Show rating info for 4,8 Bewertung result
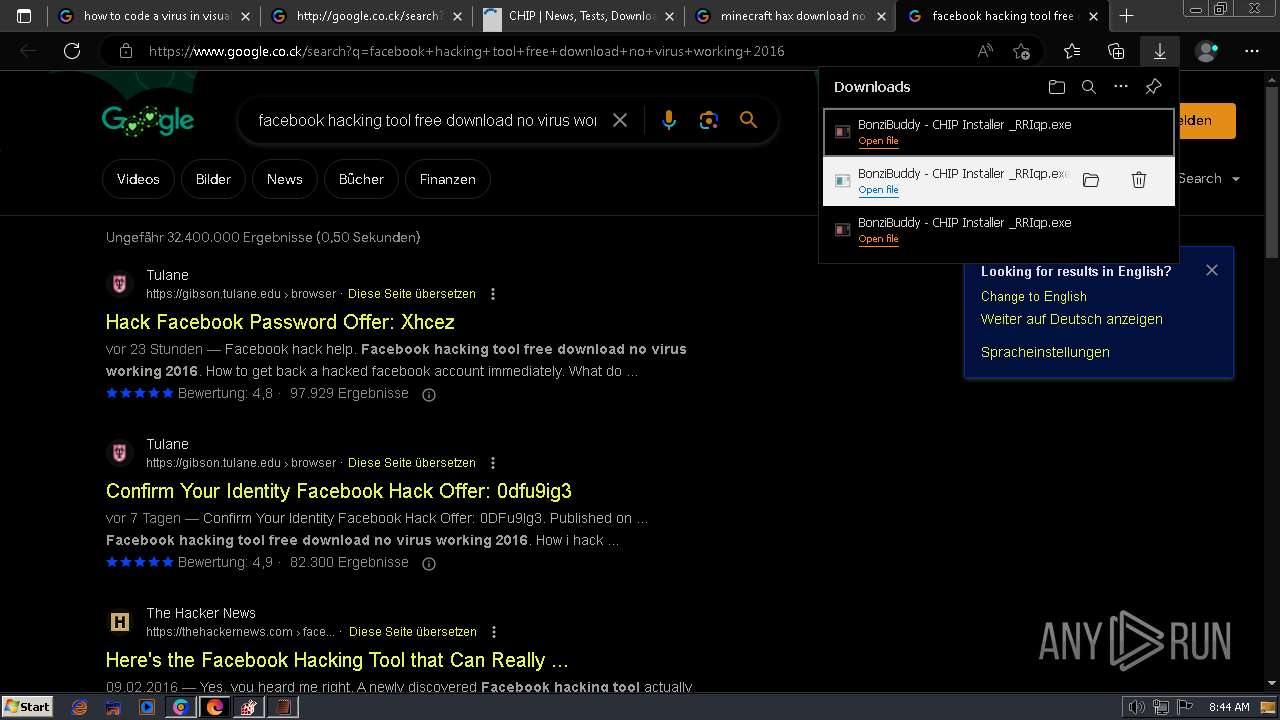Viewport: 1280px width, 720px height. [x=429, y=394]
